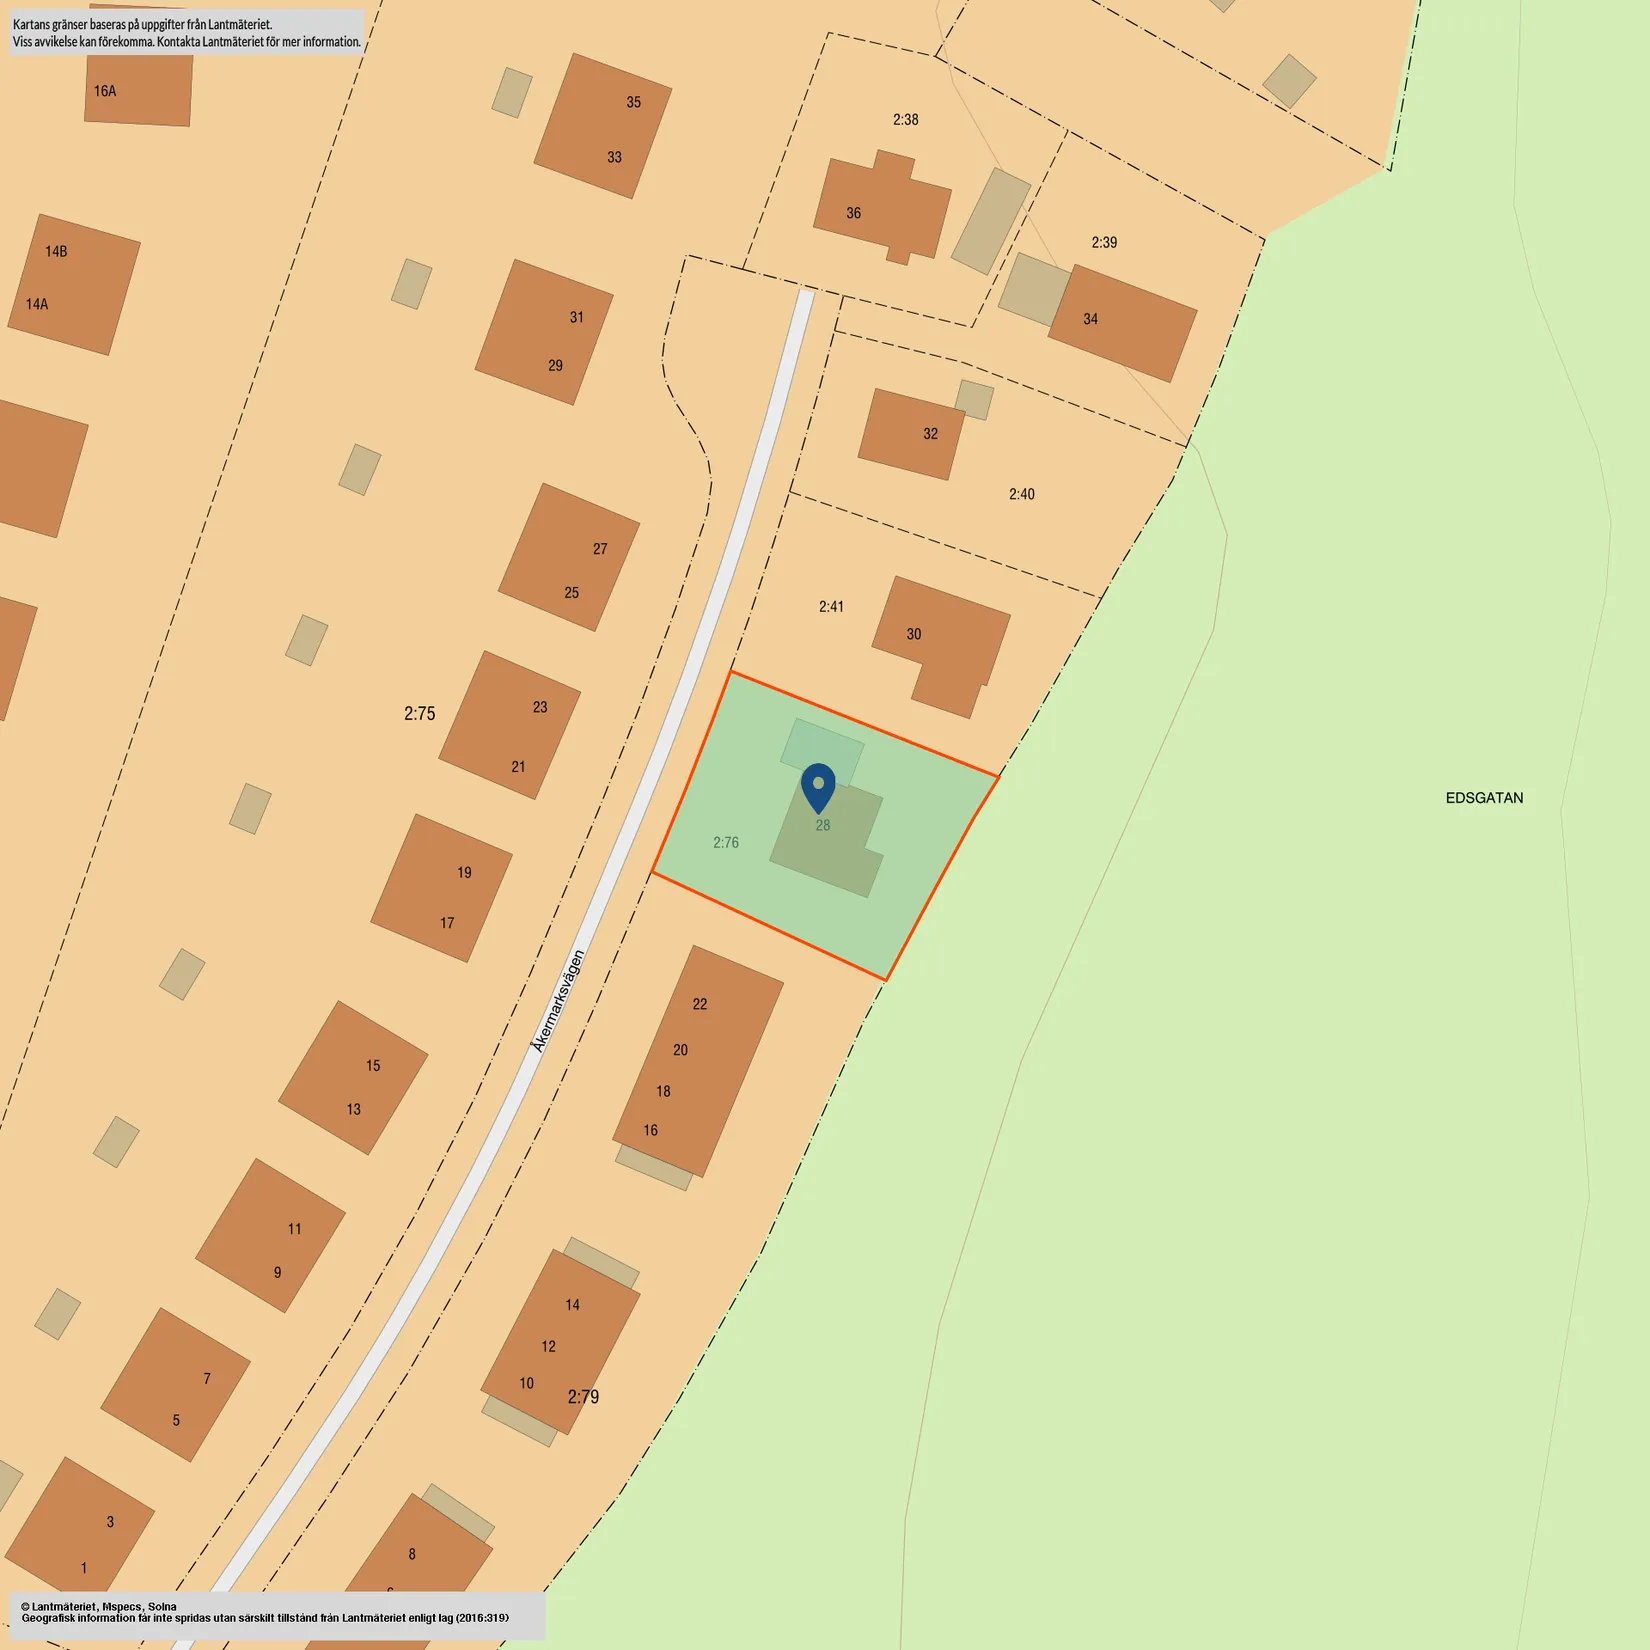Click building number 30

(914, 635)
